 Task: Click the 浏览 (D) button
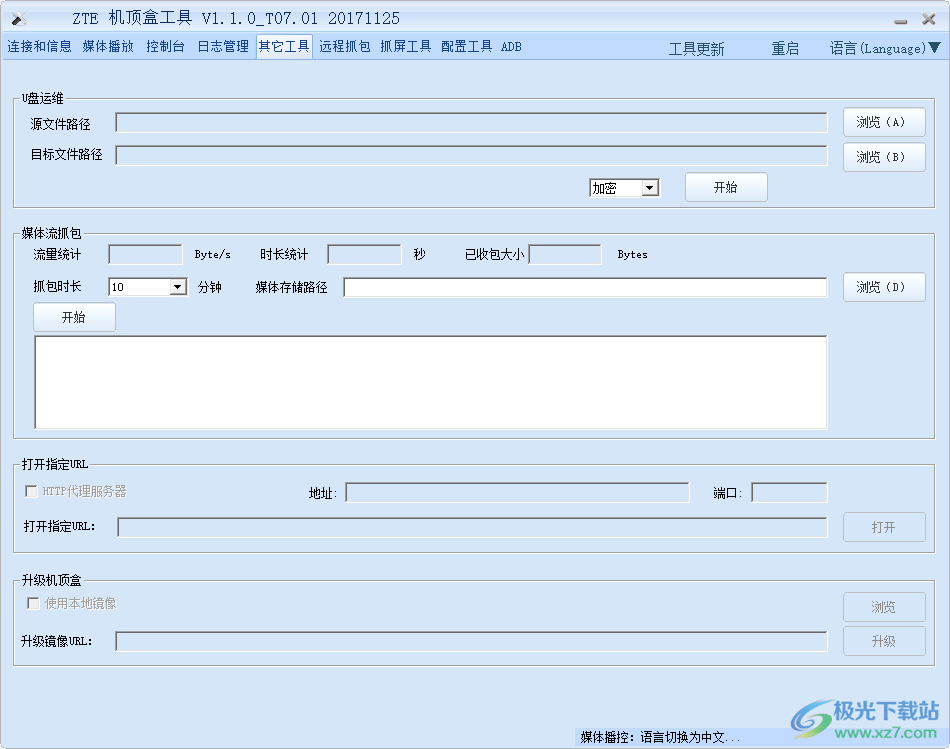(884, 287)
